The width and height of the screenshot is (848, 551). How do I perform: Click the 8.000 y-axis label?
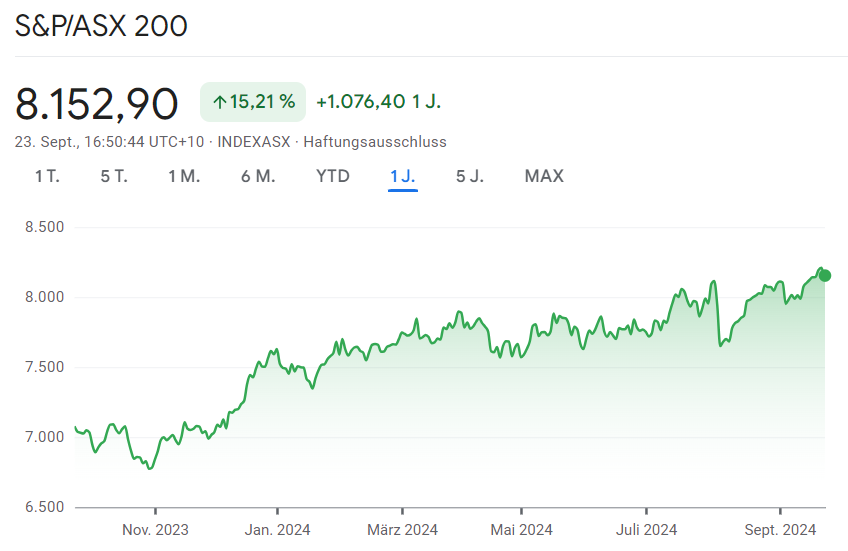(44, 297)
